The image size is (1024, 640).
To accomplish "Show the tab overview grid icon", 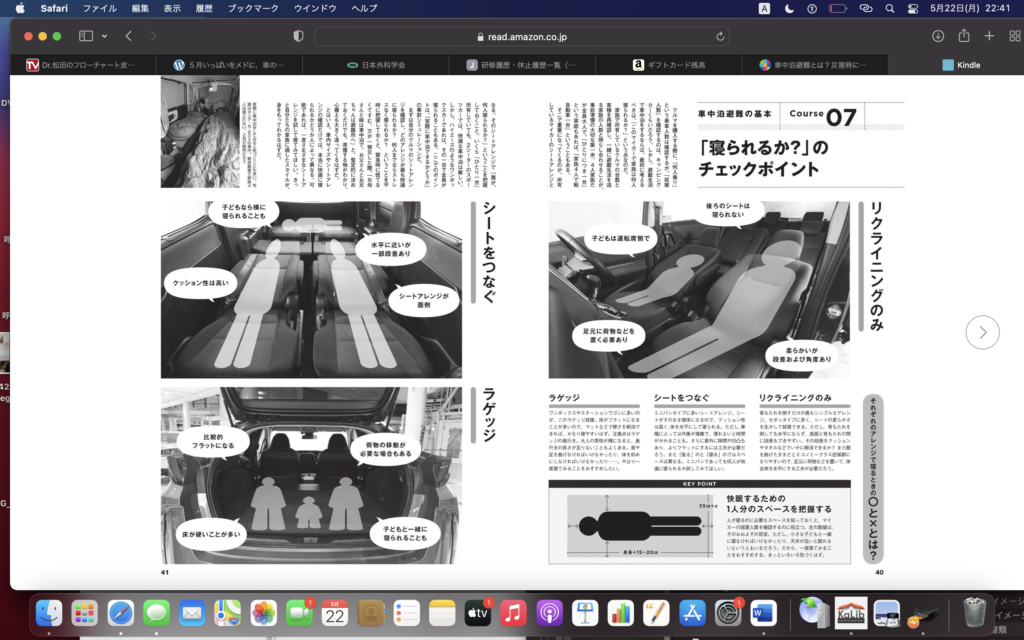I will point(1012,36).
